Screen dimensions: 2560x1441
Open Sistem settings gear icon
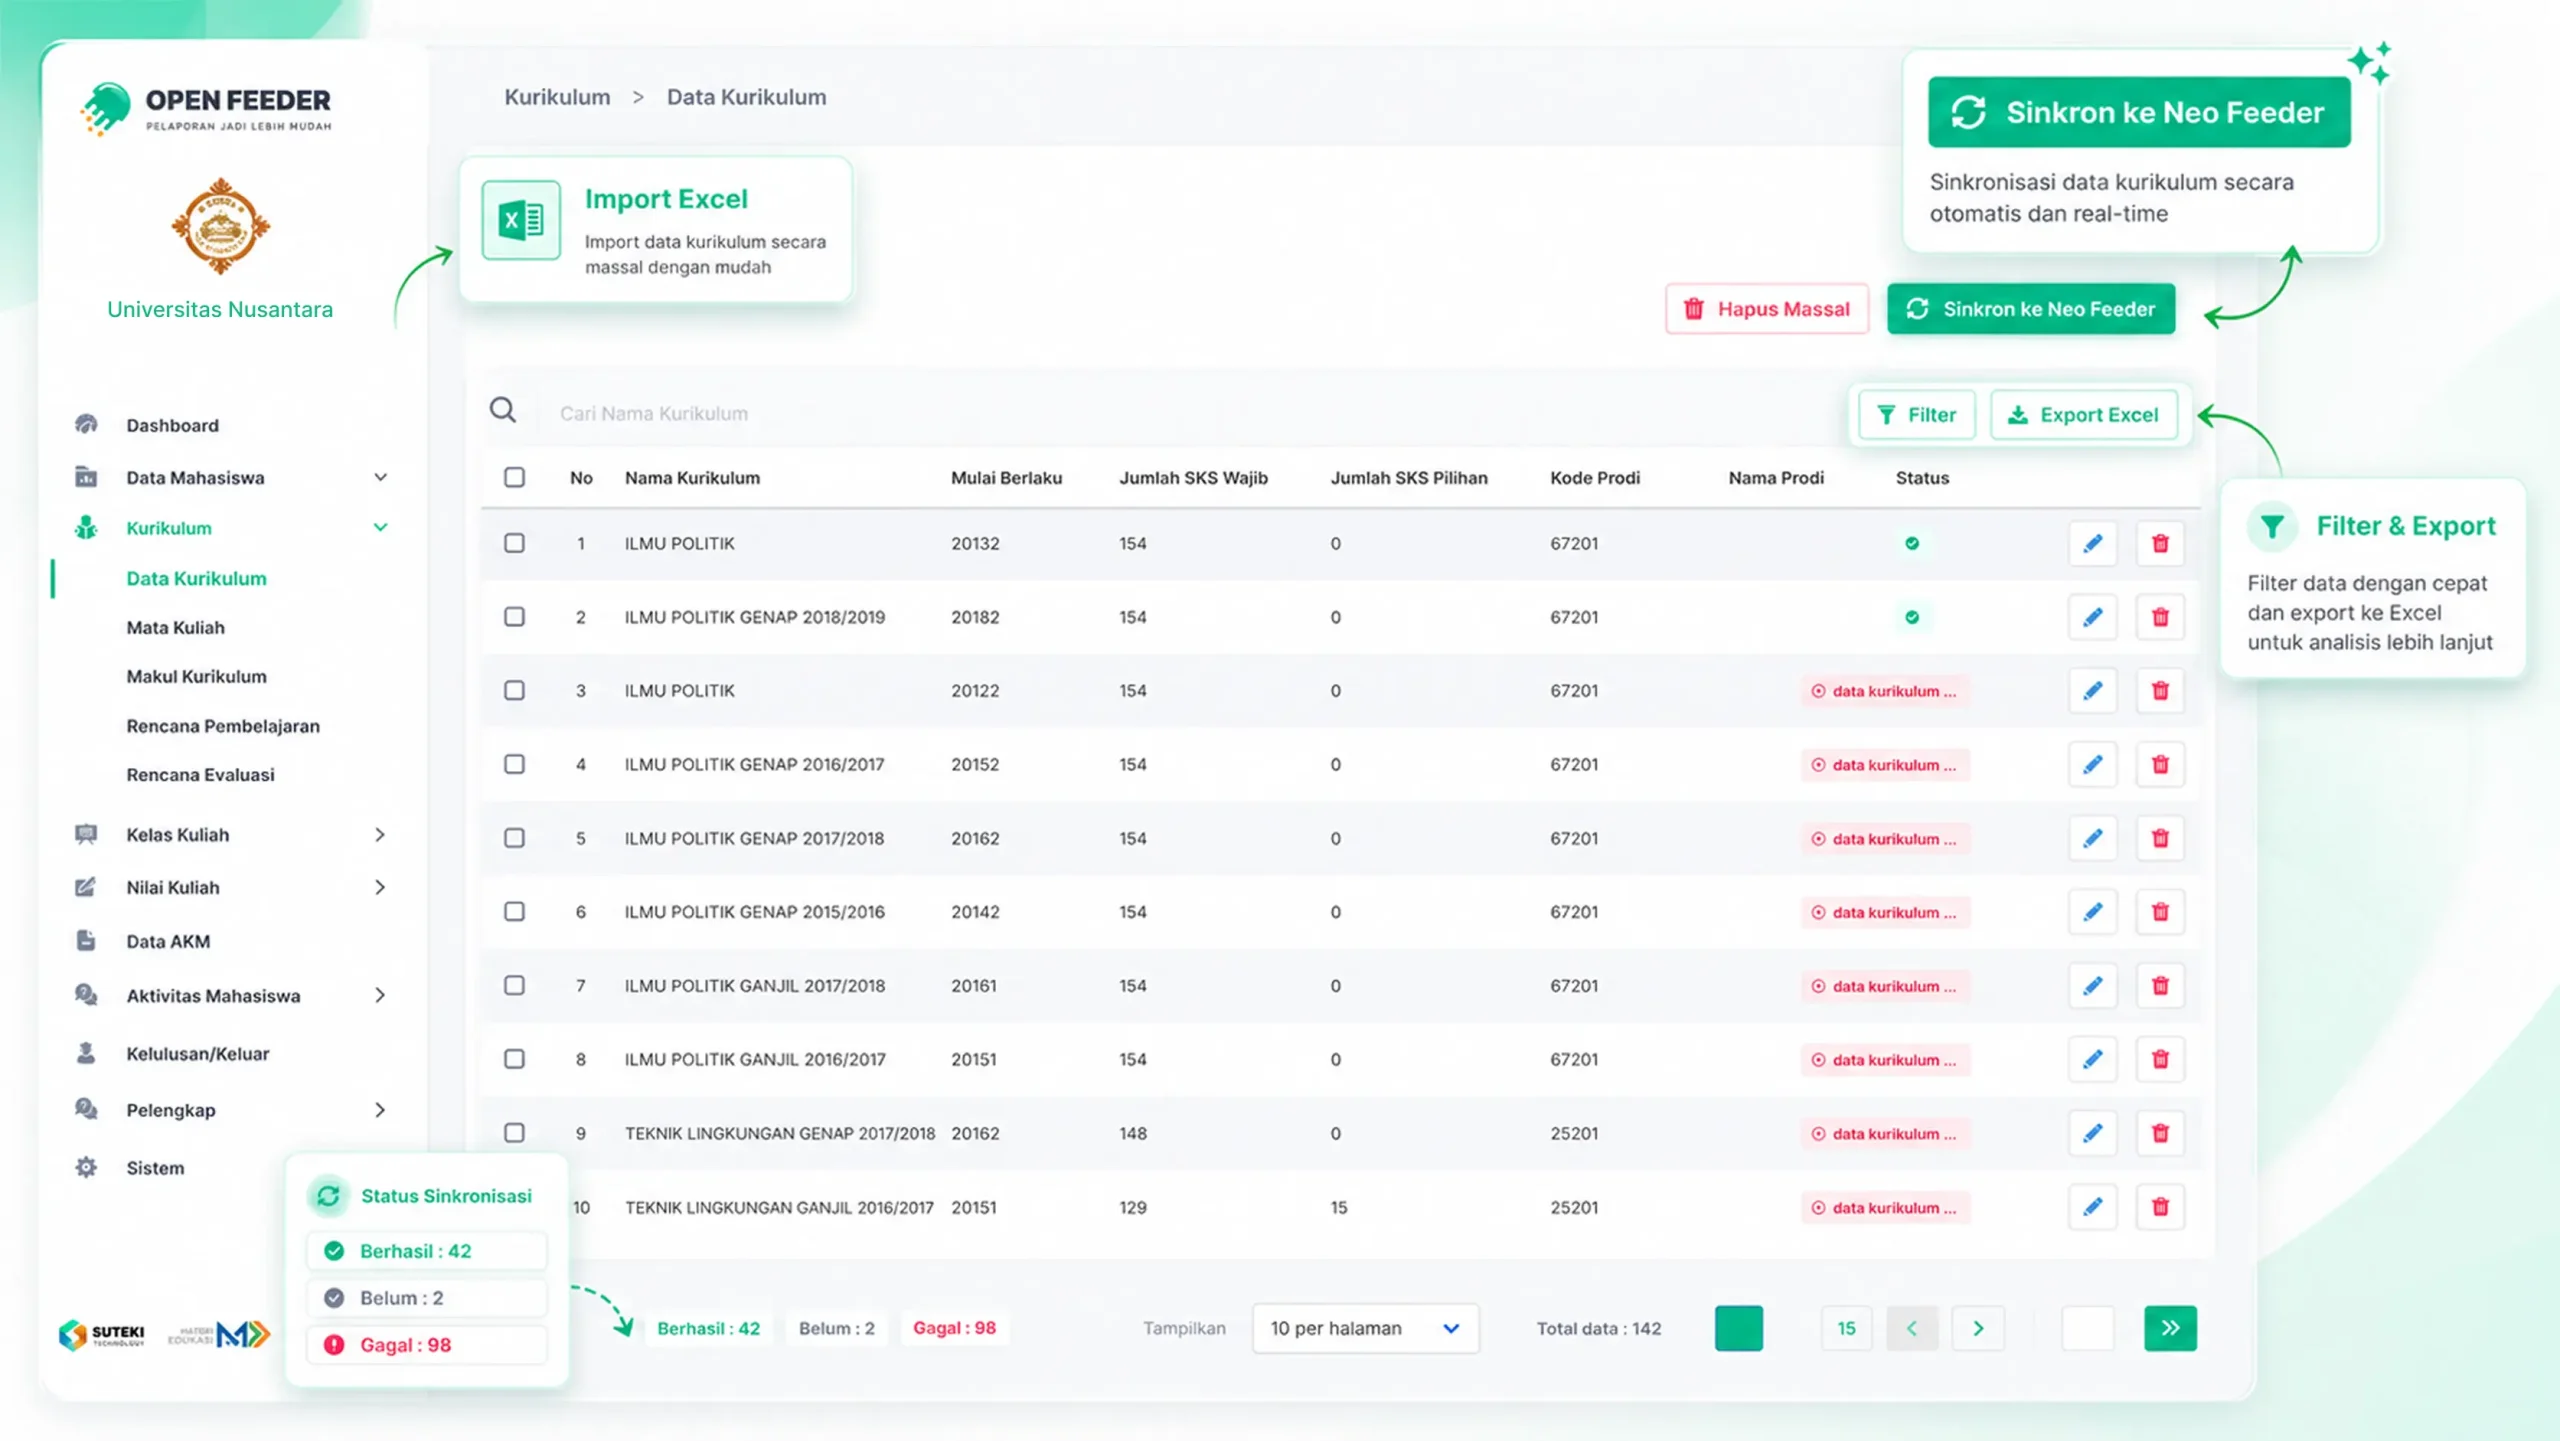point(86,1167)
